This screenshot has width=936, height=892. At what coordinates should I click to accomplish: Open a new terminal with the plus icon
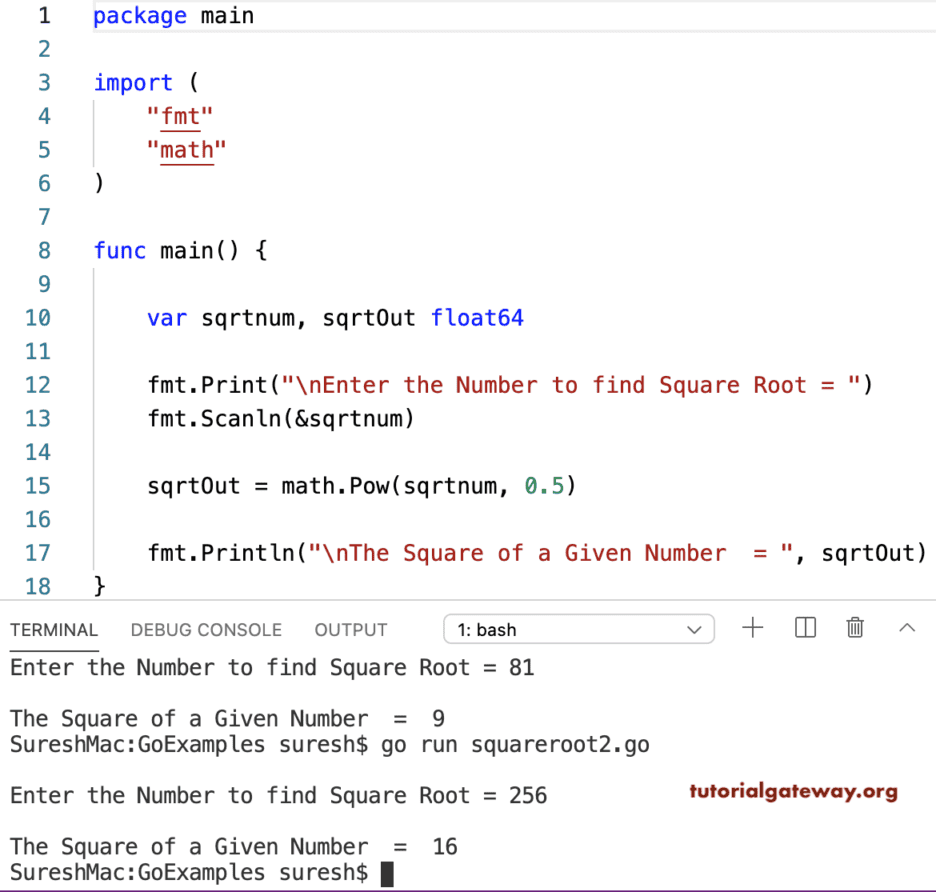tap(753, 628)
